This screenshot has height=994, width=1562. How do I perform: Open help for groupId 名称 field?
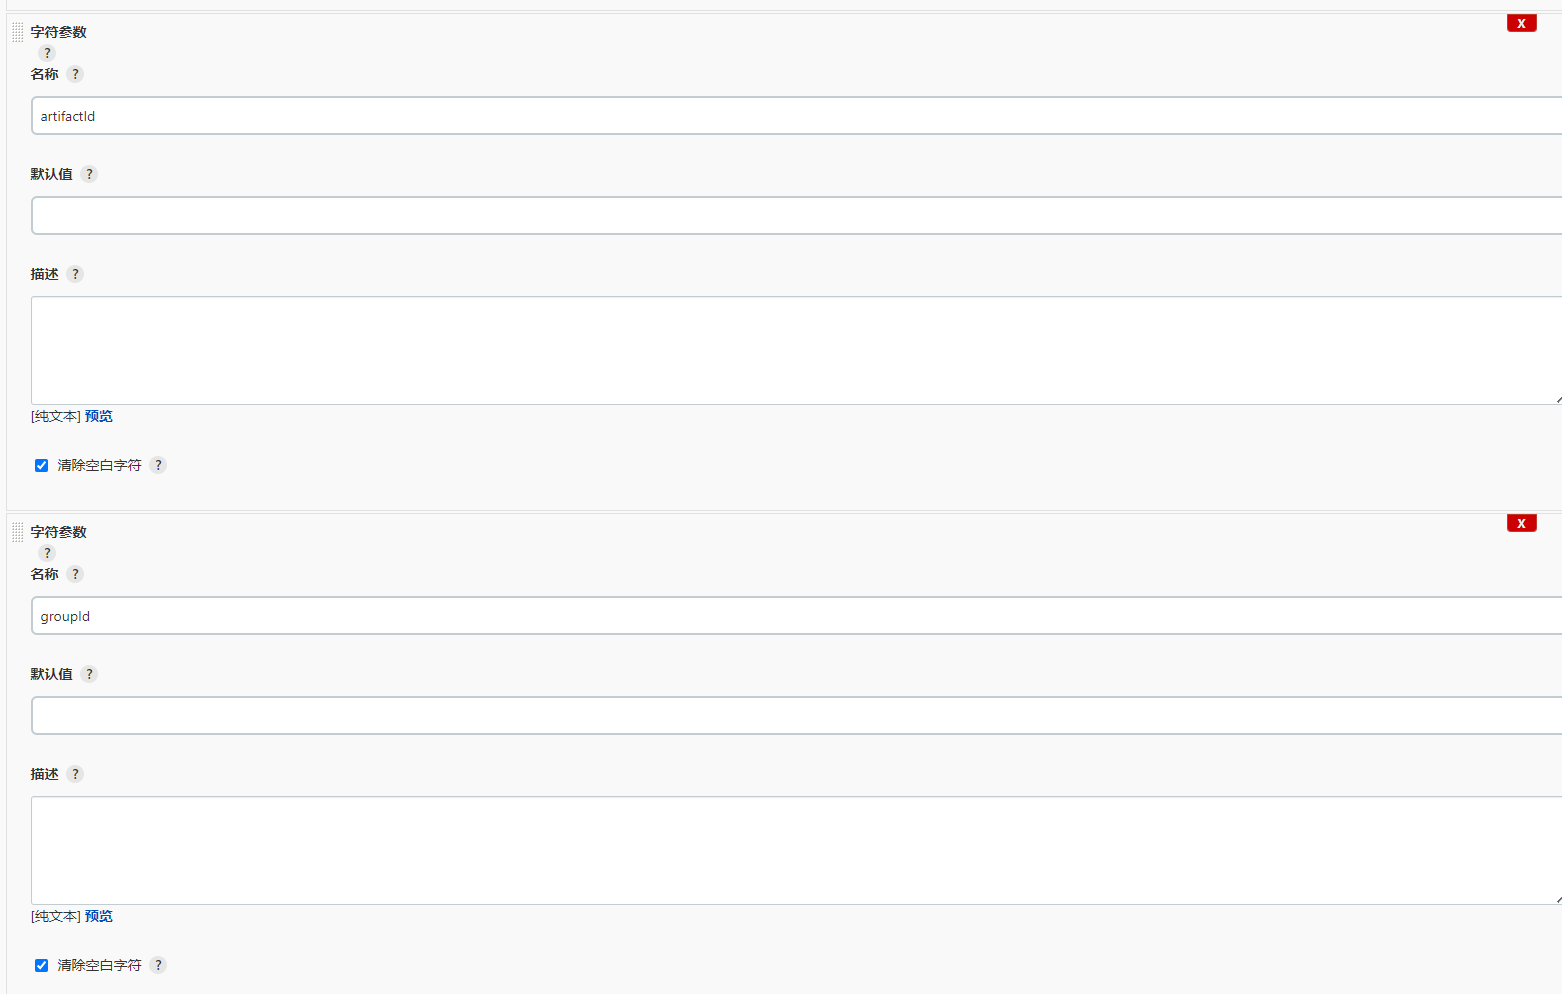(75, 574)
